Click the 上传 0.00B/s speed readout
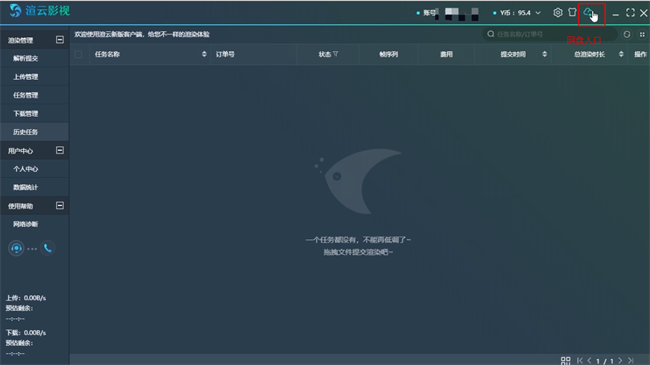 click(x=26, y=298)
